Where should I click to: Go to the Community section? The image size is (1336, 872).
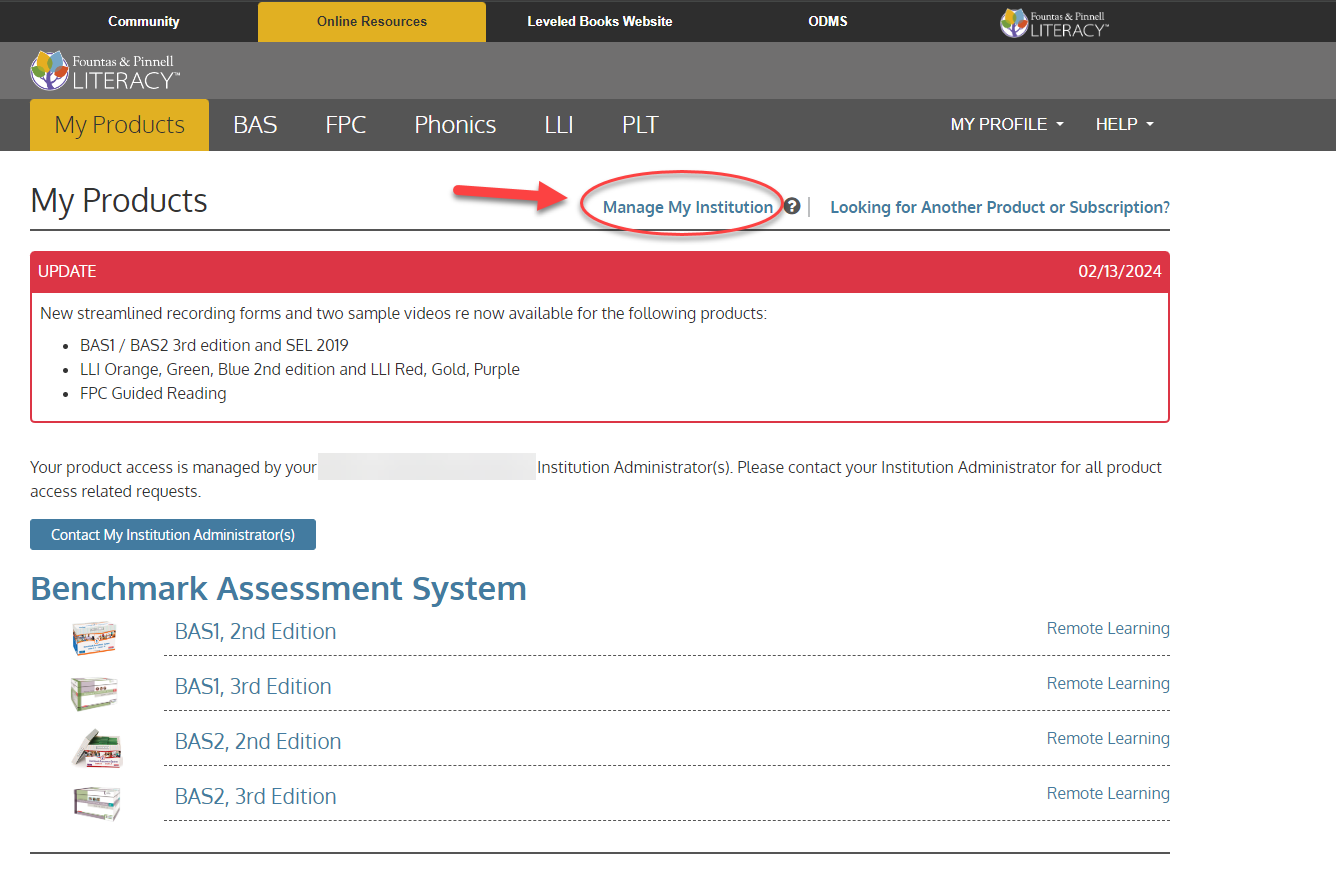point(143,21)
